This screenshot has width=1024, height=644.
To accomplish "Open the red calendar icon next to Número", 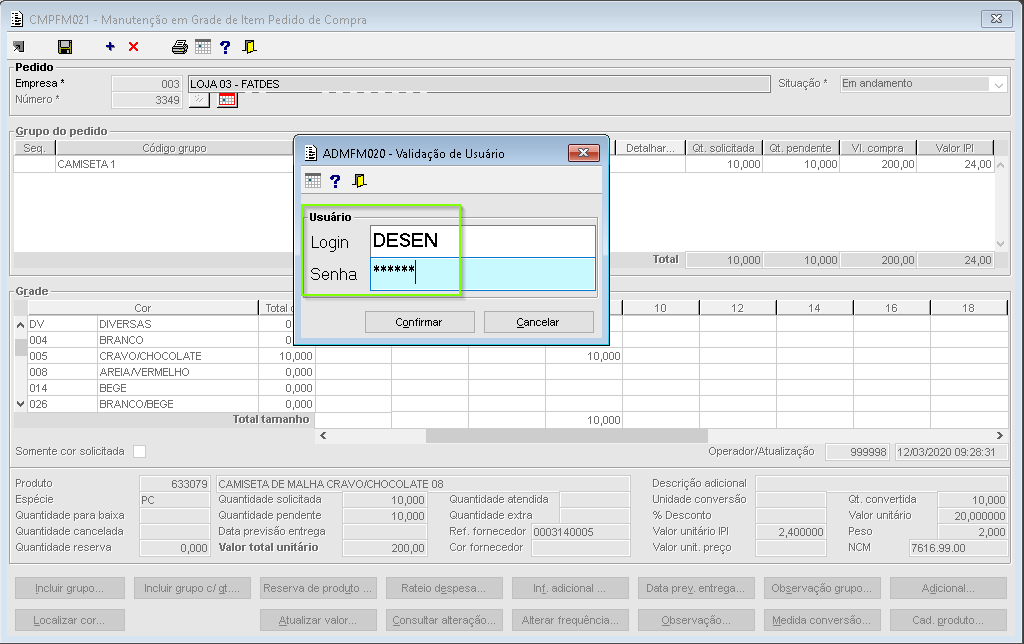I will pos(227,100).
